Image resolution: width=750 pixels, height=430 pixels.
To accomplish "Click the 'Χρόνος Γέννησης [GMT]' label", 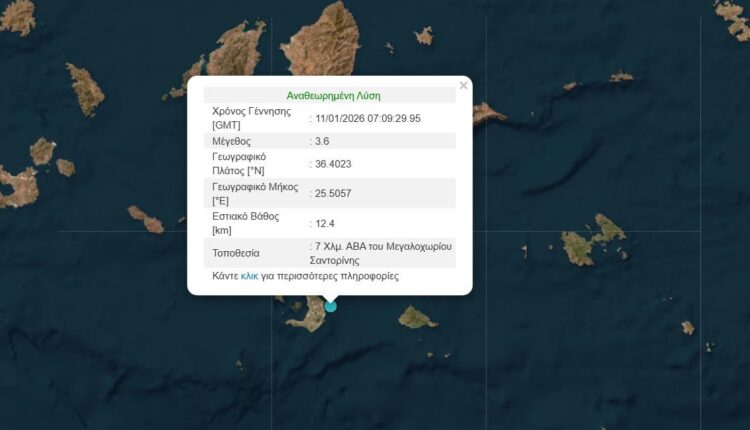I will tap(251, 117).
